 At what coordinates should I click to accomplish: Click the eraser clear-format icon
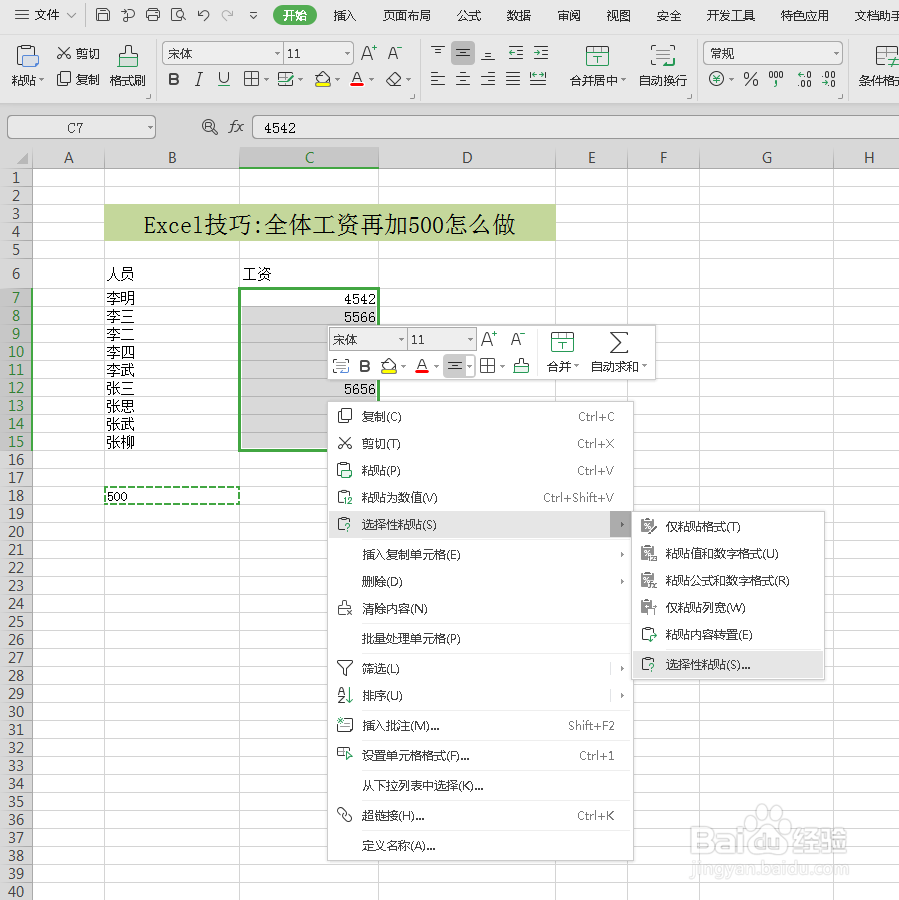coord(394,79)
